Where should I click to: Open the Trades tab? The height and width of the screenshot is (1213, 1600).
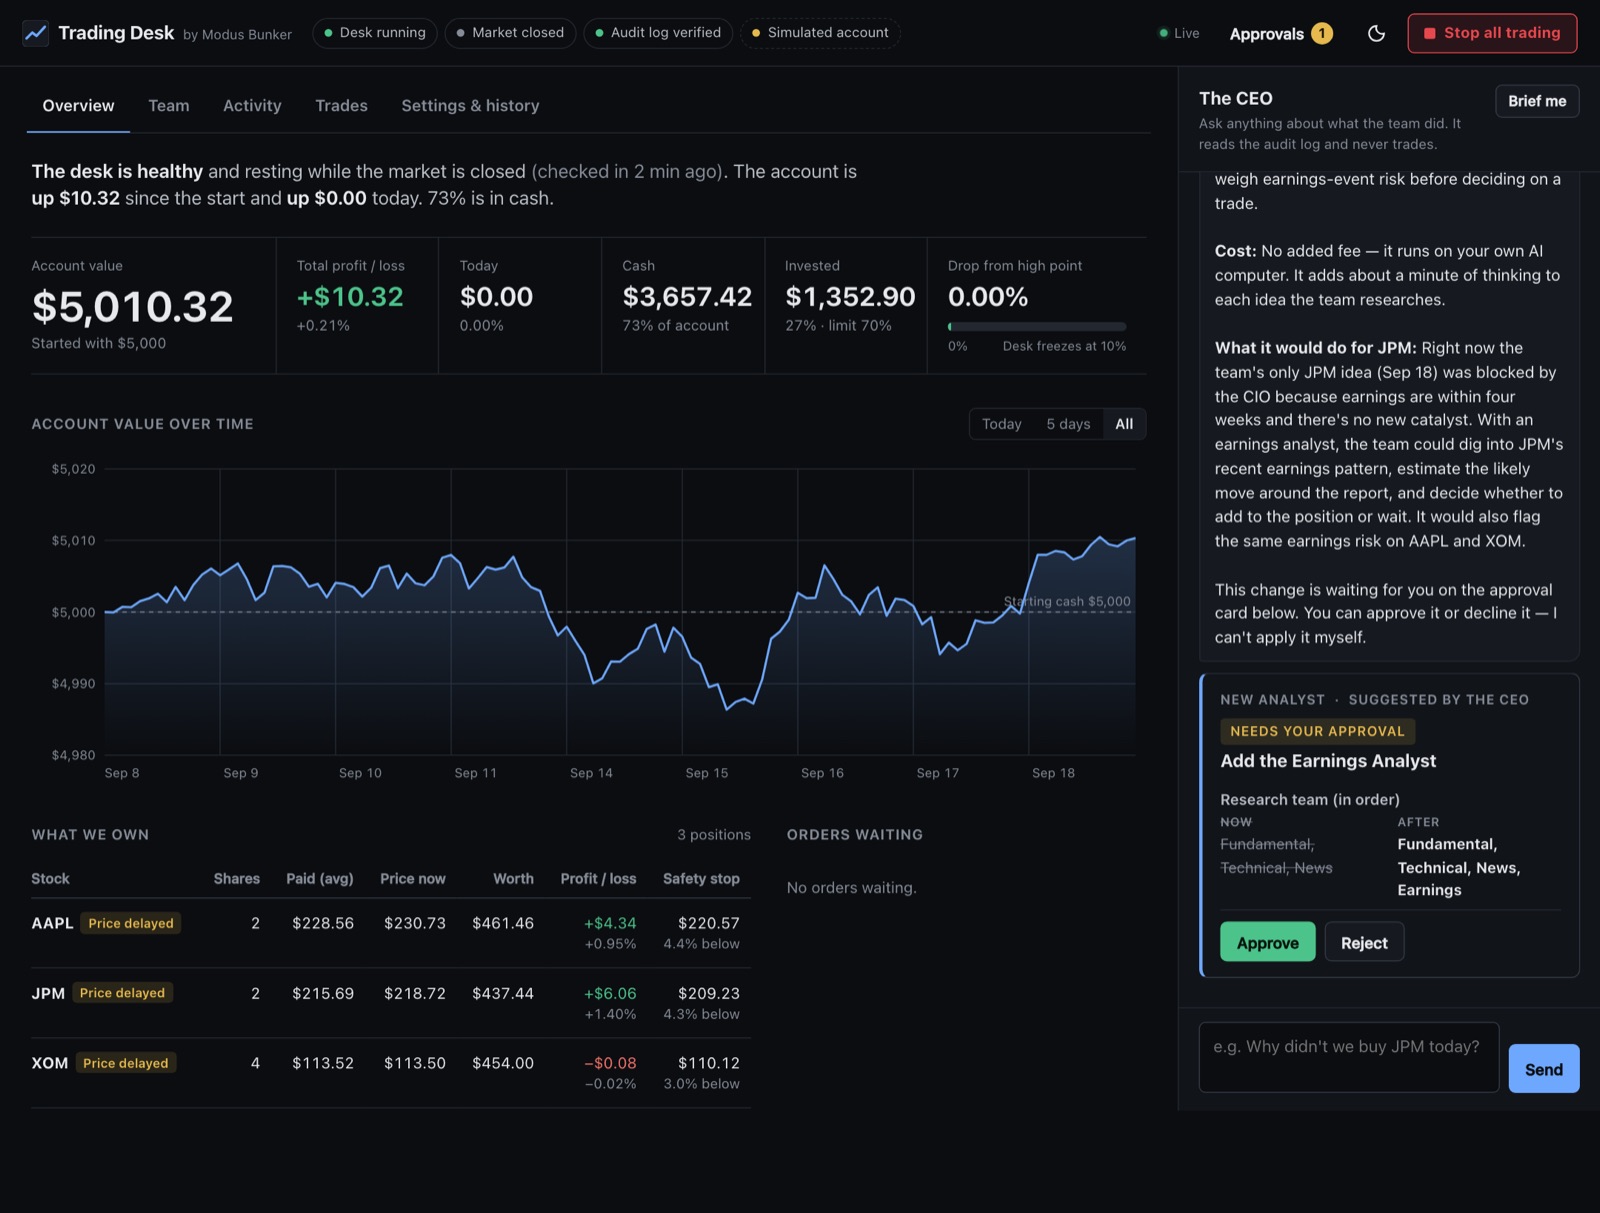tap(341, 106)
